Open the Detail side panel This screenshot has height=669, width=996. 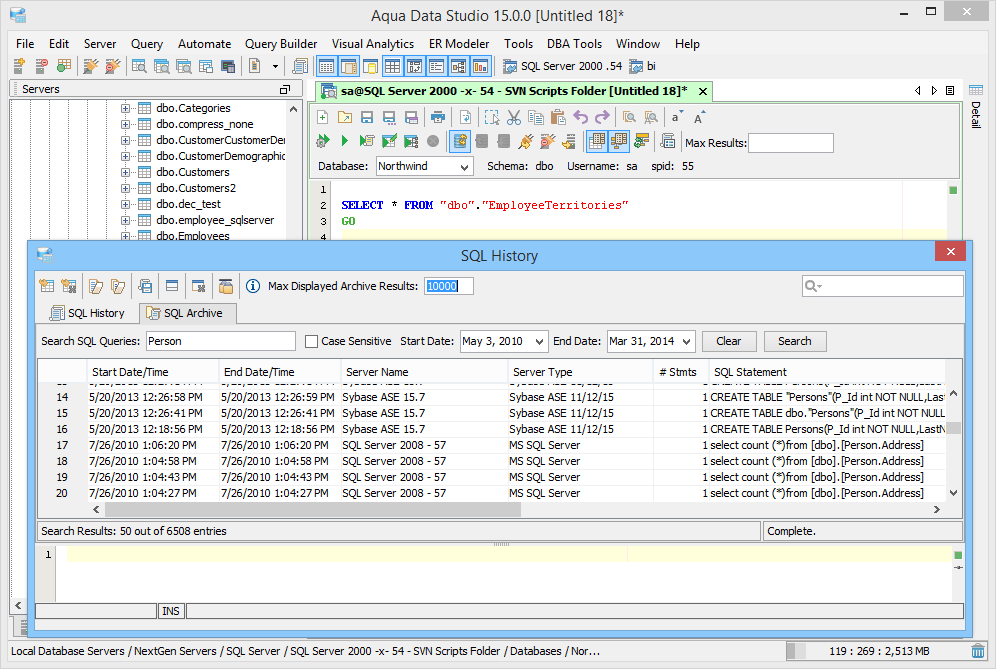976,107
